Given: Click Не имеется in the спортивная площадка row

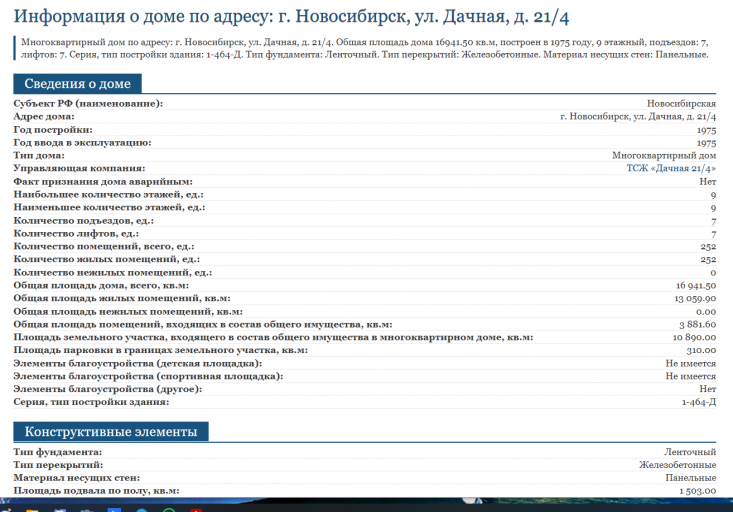Looking at the screenshot, I should point(690,376).
